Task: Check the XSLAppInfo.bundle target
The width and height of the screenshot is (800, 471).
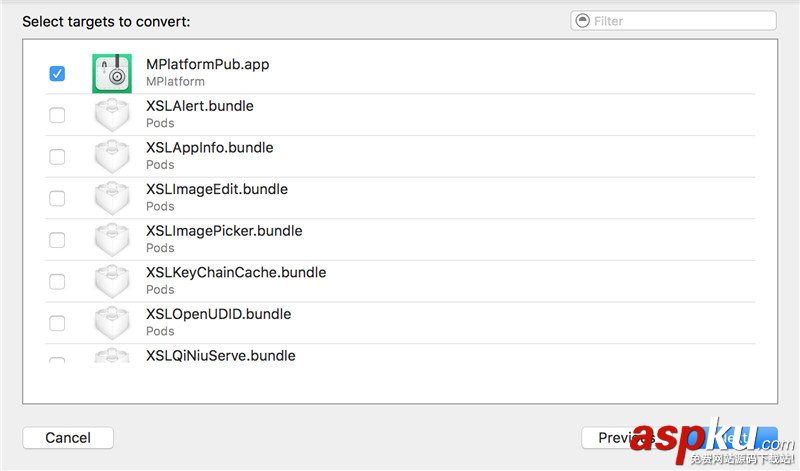Action: [x=57, y=157]
